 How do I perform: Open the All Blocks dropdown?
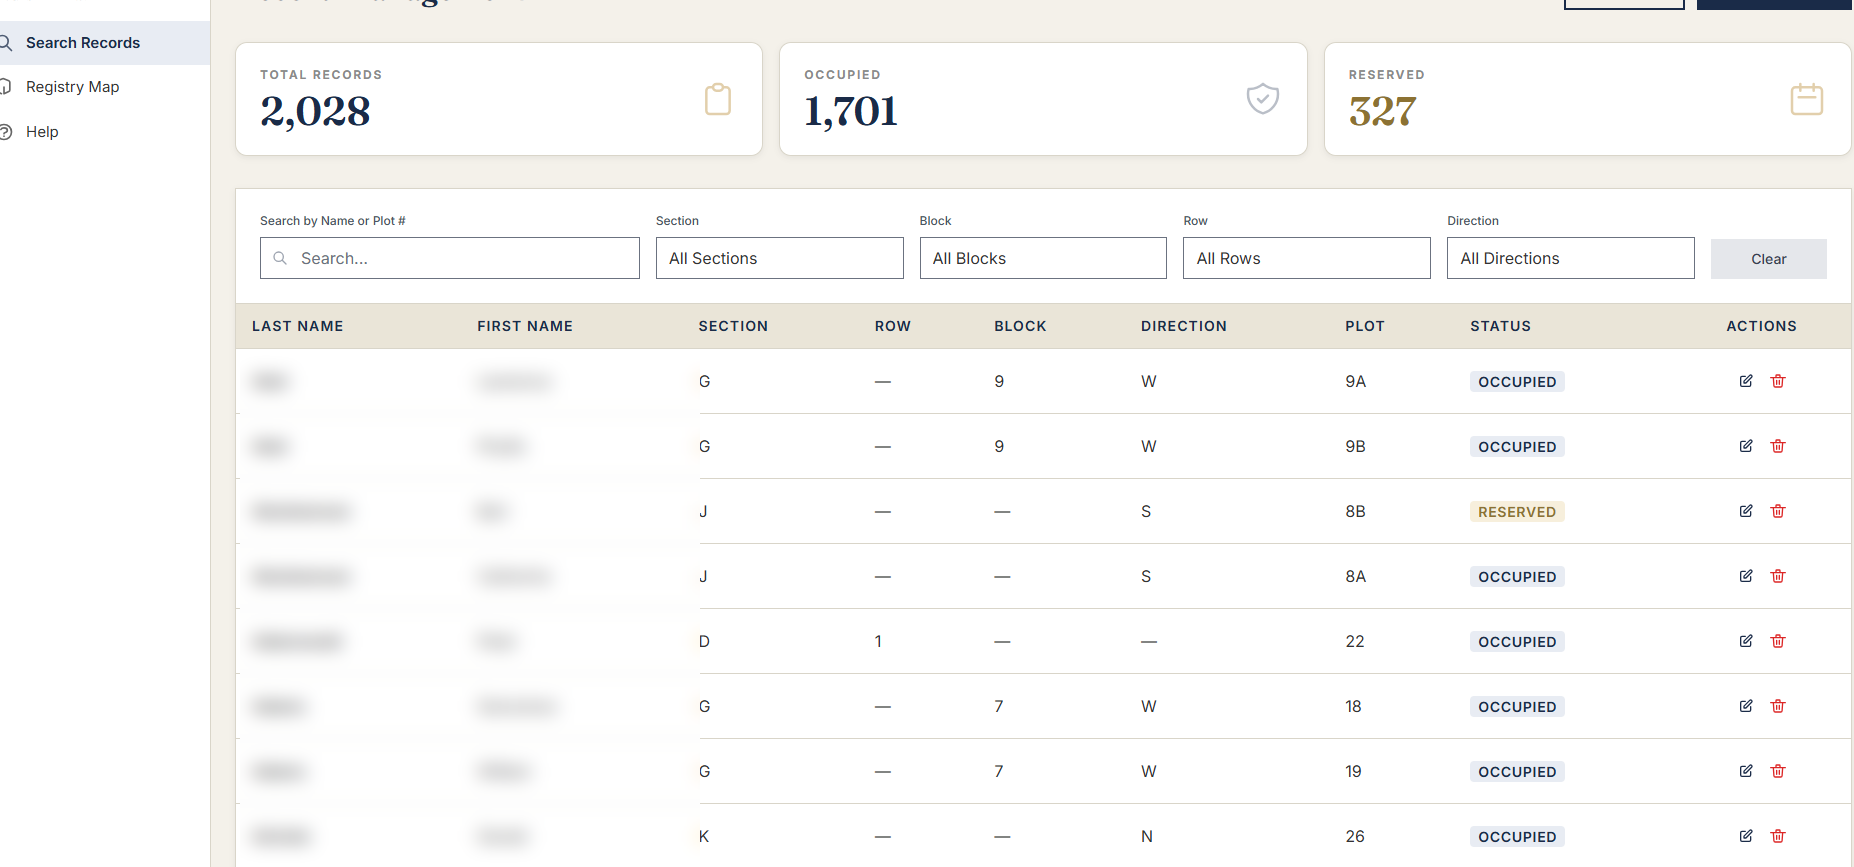coord(1043,258)
